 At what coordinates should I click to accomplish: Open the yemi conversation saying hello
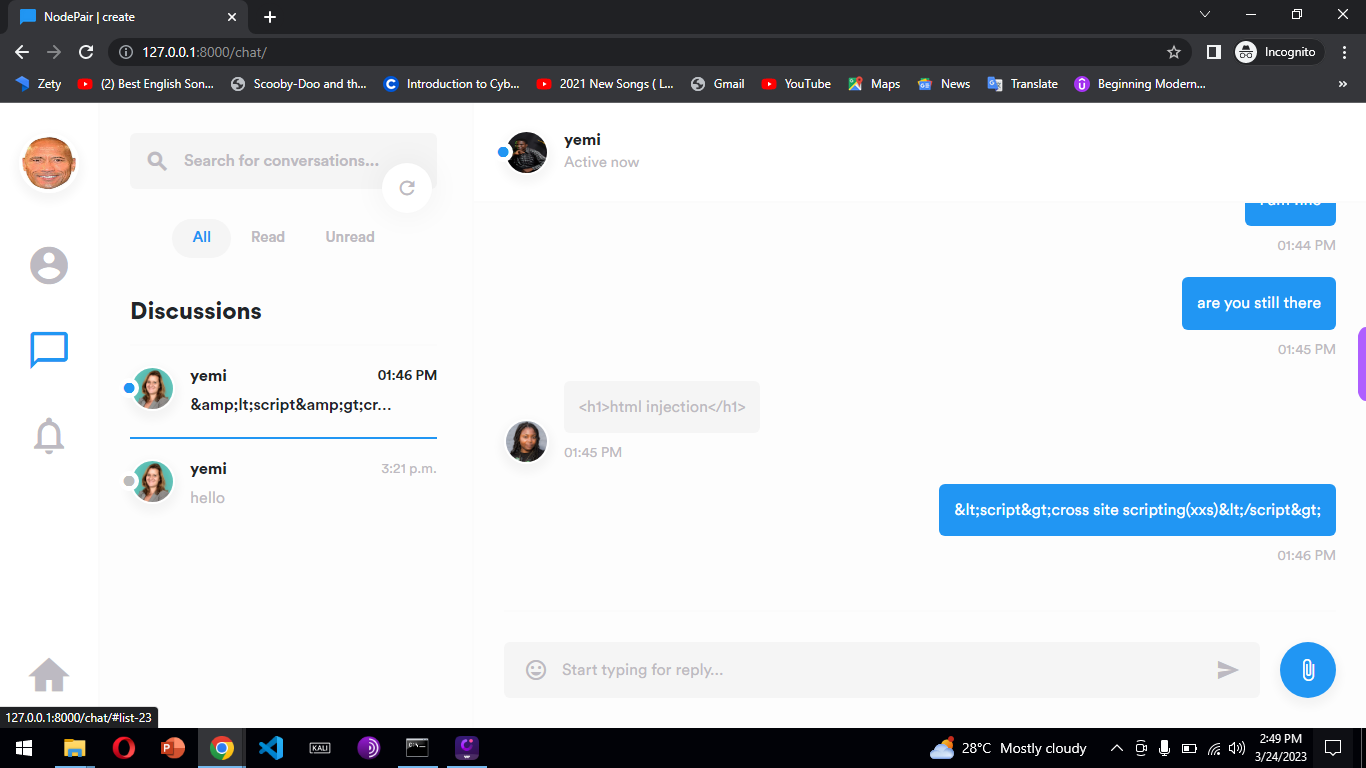pyautogui.click(x=284, y=483)
